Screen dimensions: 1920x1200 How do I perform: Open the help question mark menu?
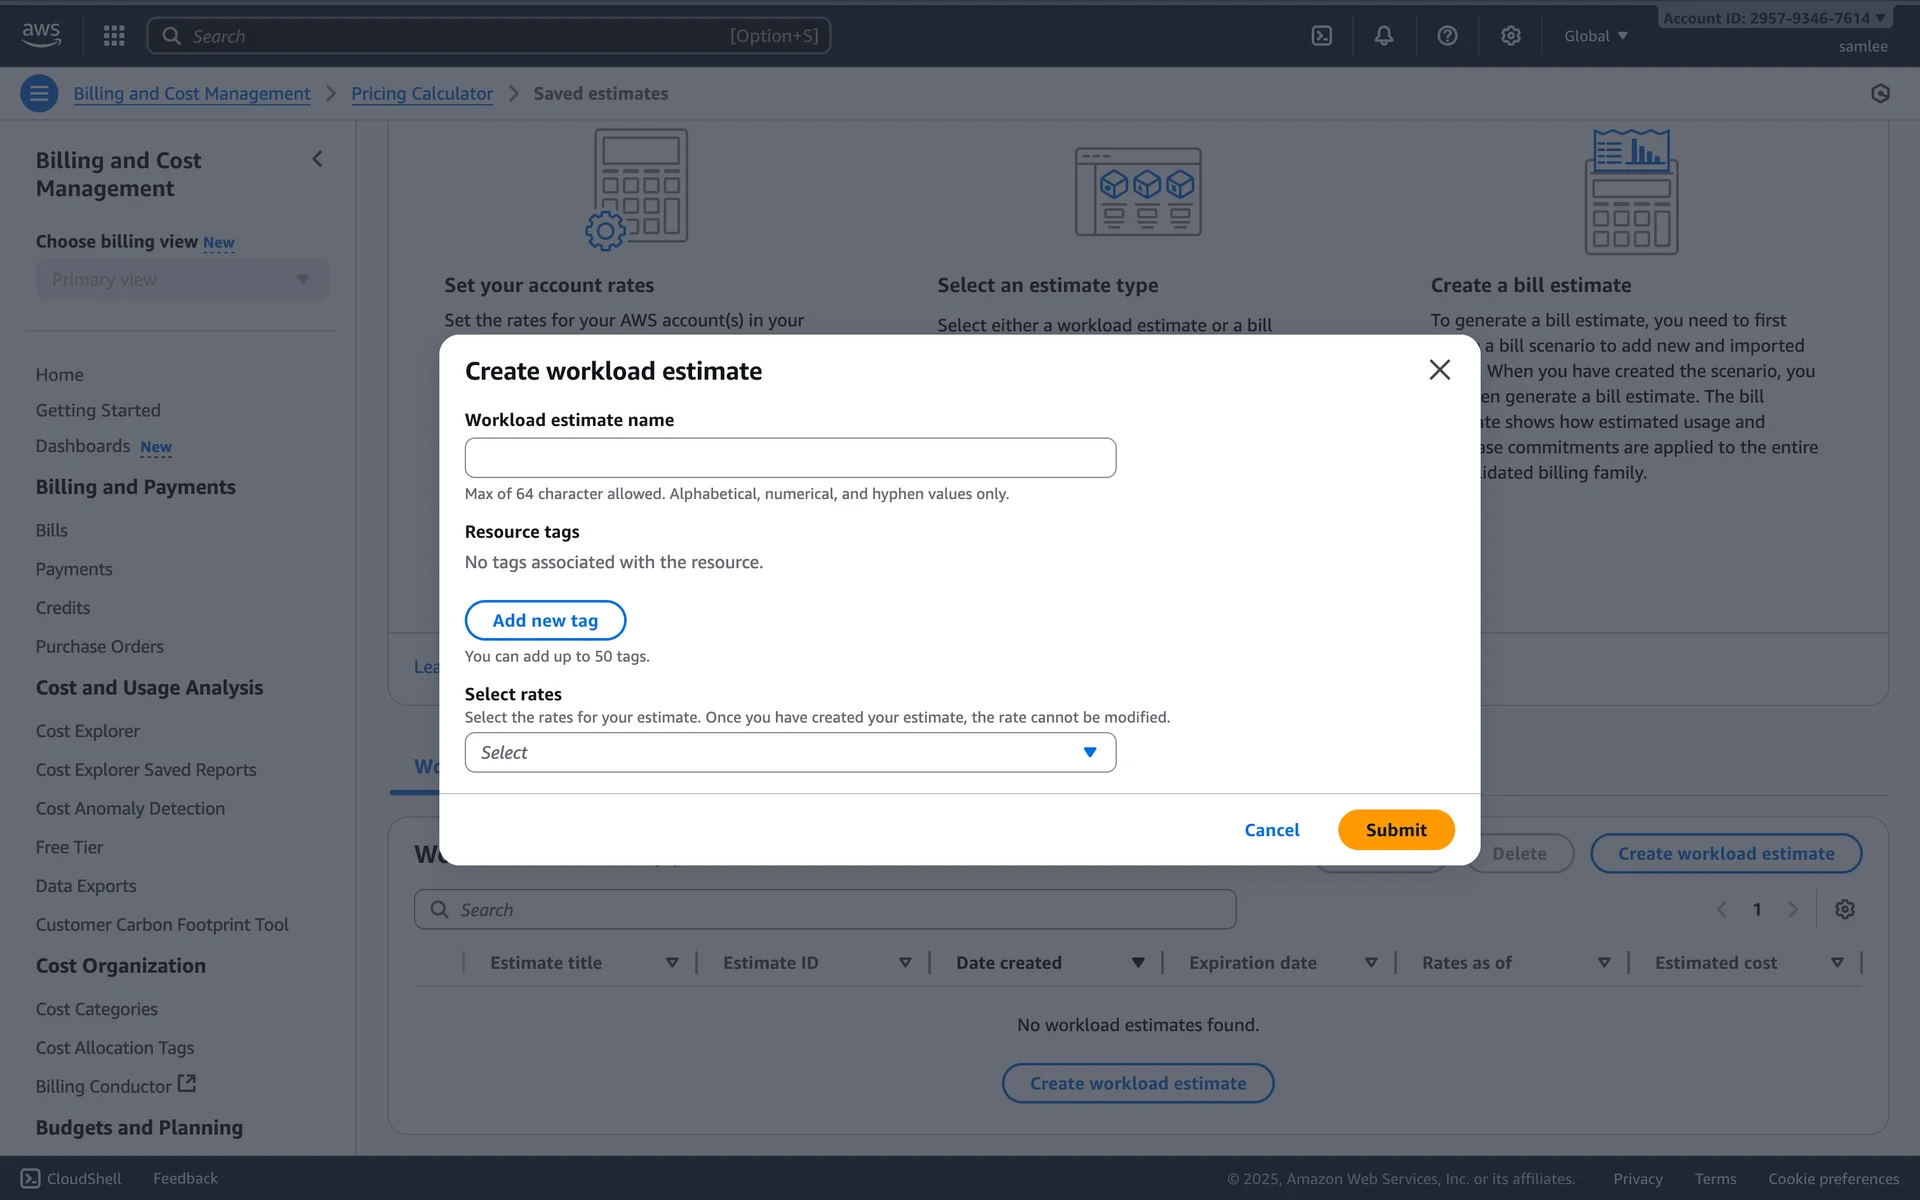[x=1446, y=36]
